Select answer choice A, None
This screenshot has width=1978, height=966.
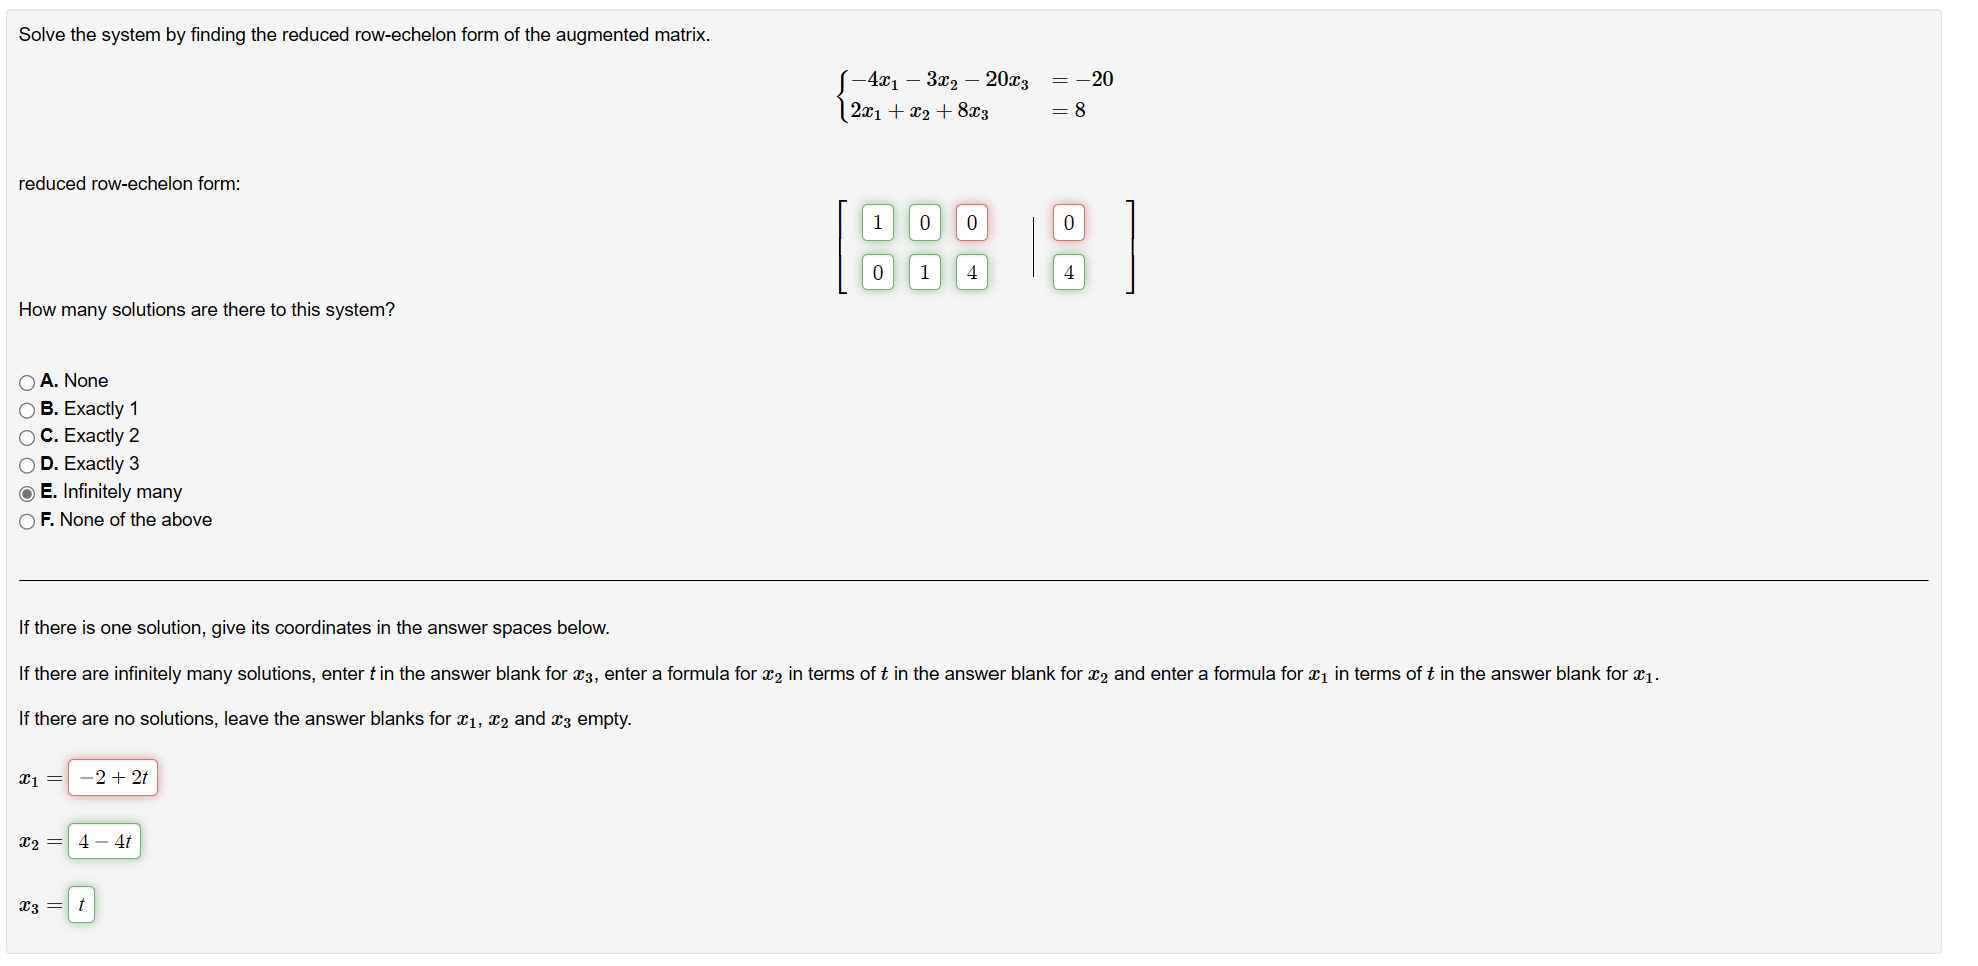(26, 381)
